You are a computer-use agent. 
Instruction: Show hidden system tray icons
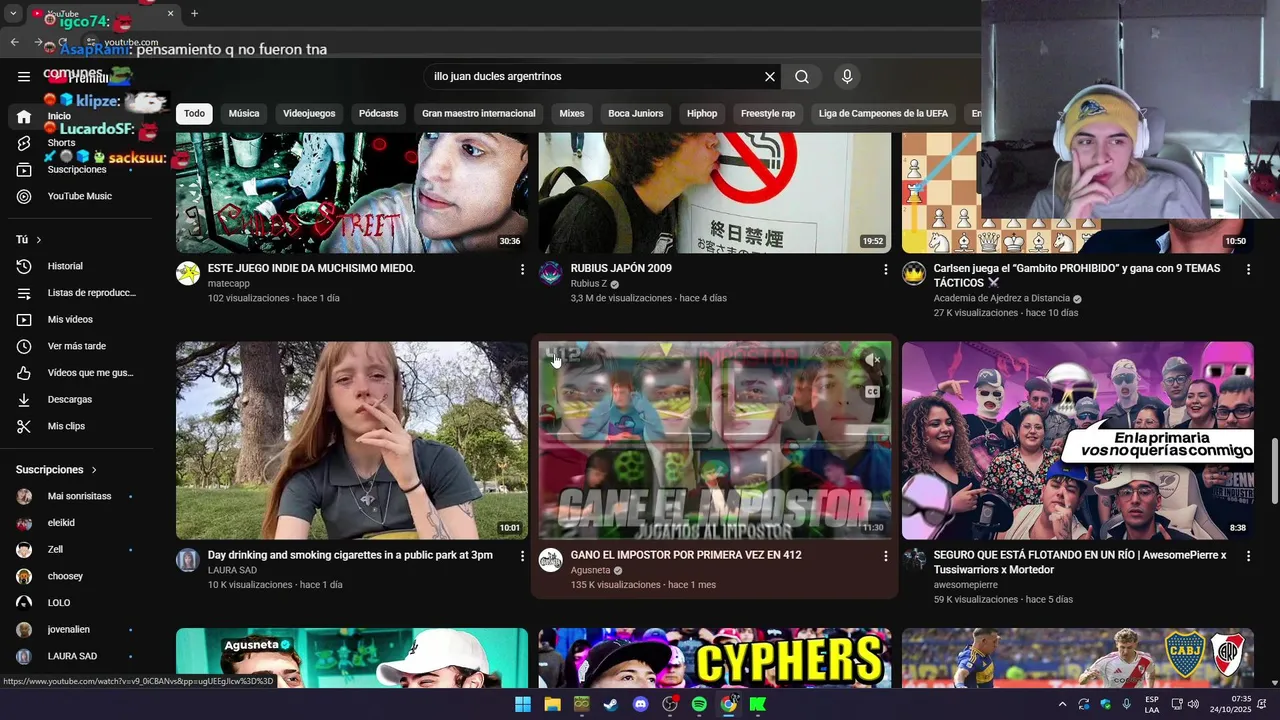point(1060,704)
